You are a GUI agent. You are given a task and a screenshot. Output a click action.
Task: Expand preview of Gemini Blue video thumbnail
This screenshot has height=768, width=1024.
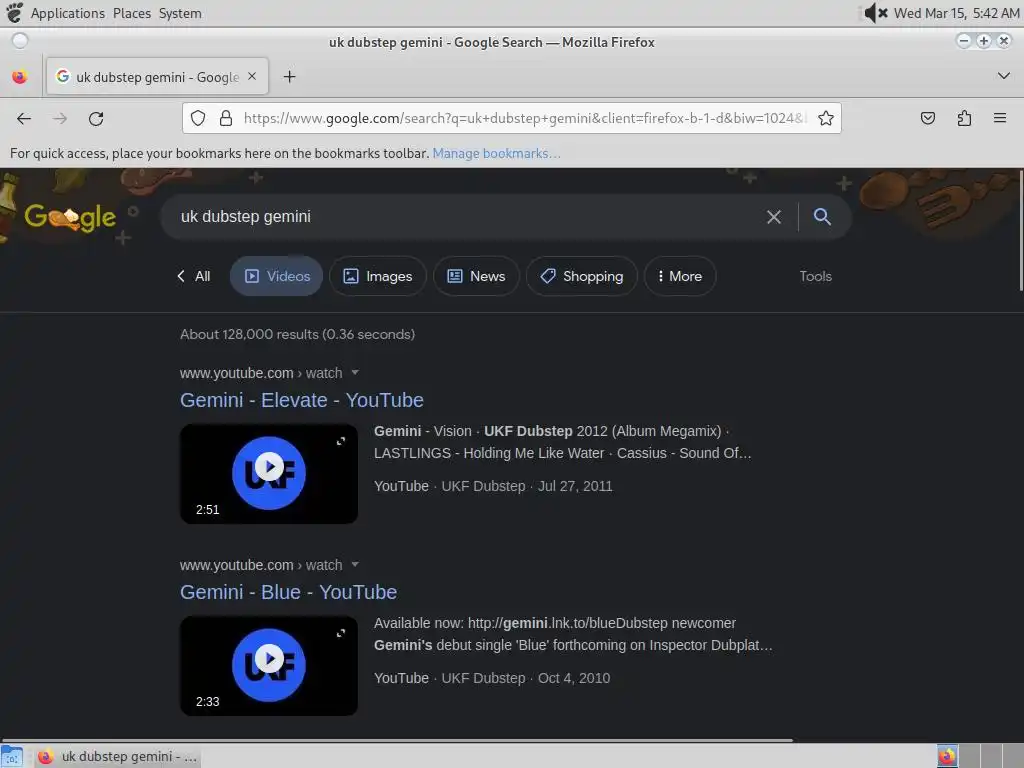click(341, 633)
